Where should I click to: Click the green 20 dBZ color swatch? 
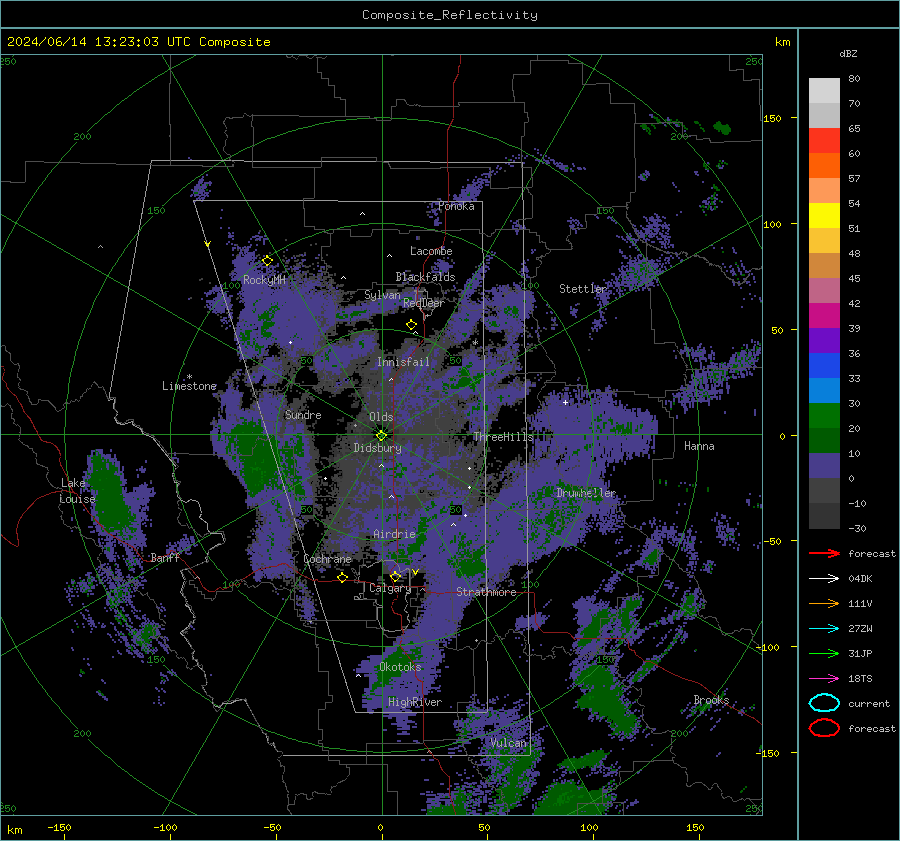824,416
